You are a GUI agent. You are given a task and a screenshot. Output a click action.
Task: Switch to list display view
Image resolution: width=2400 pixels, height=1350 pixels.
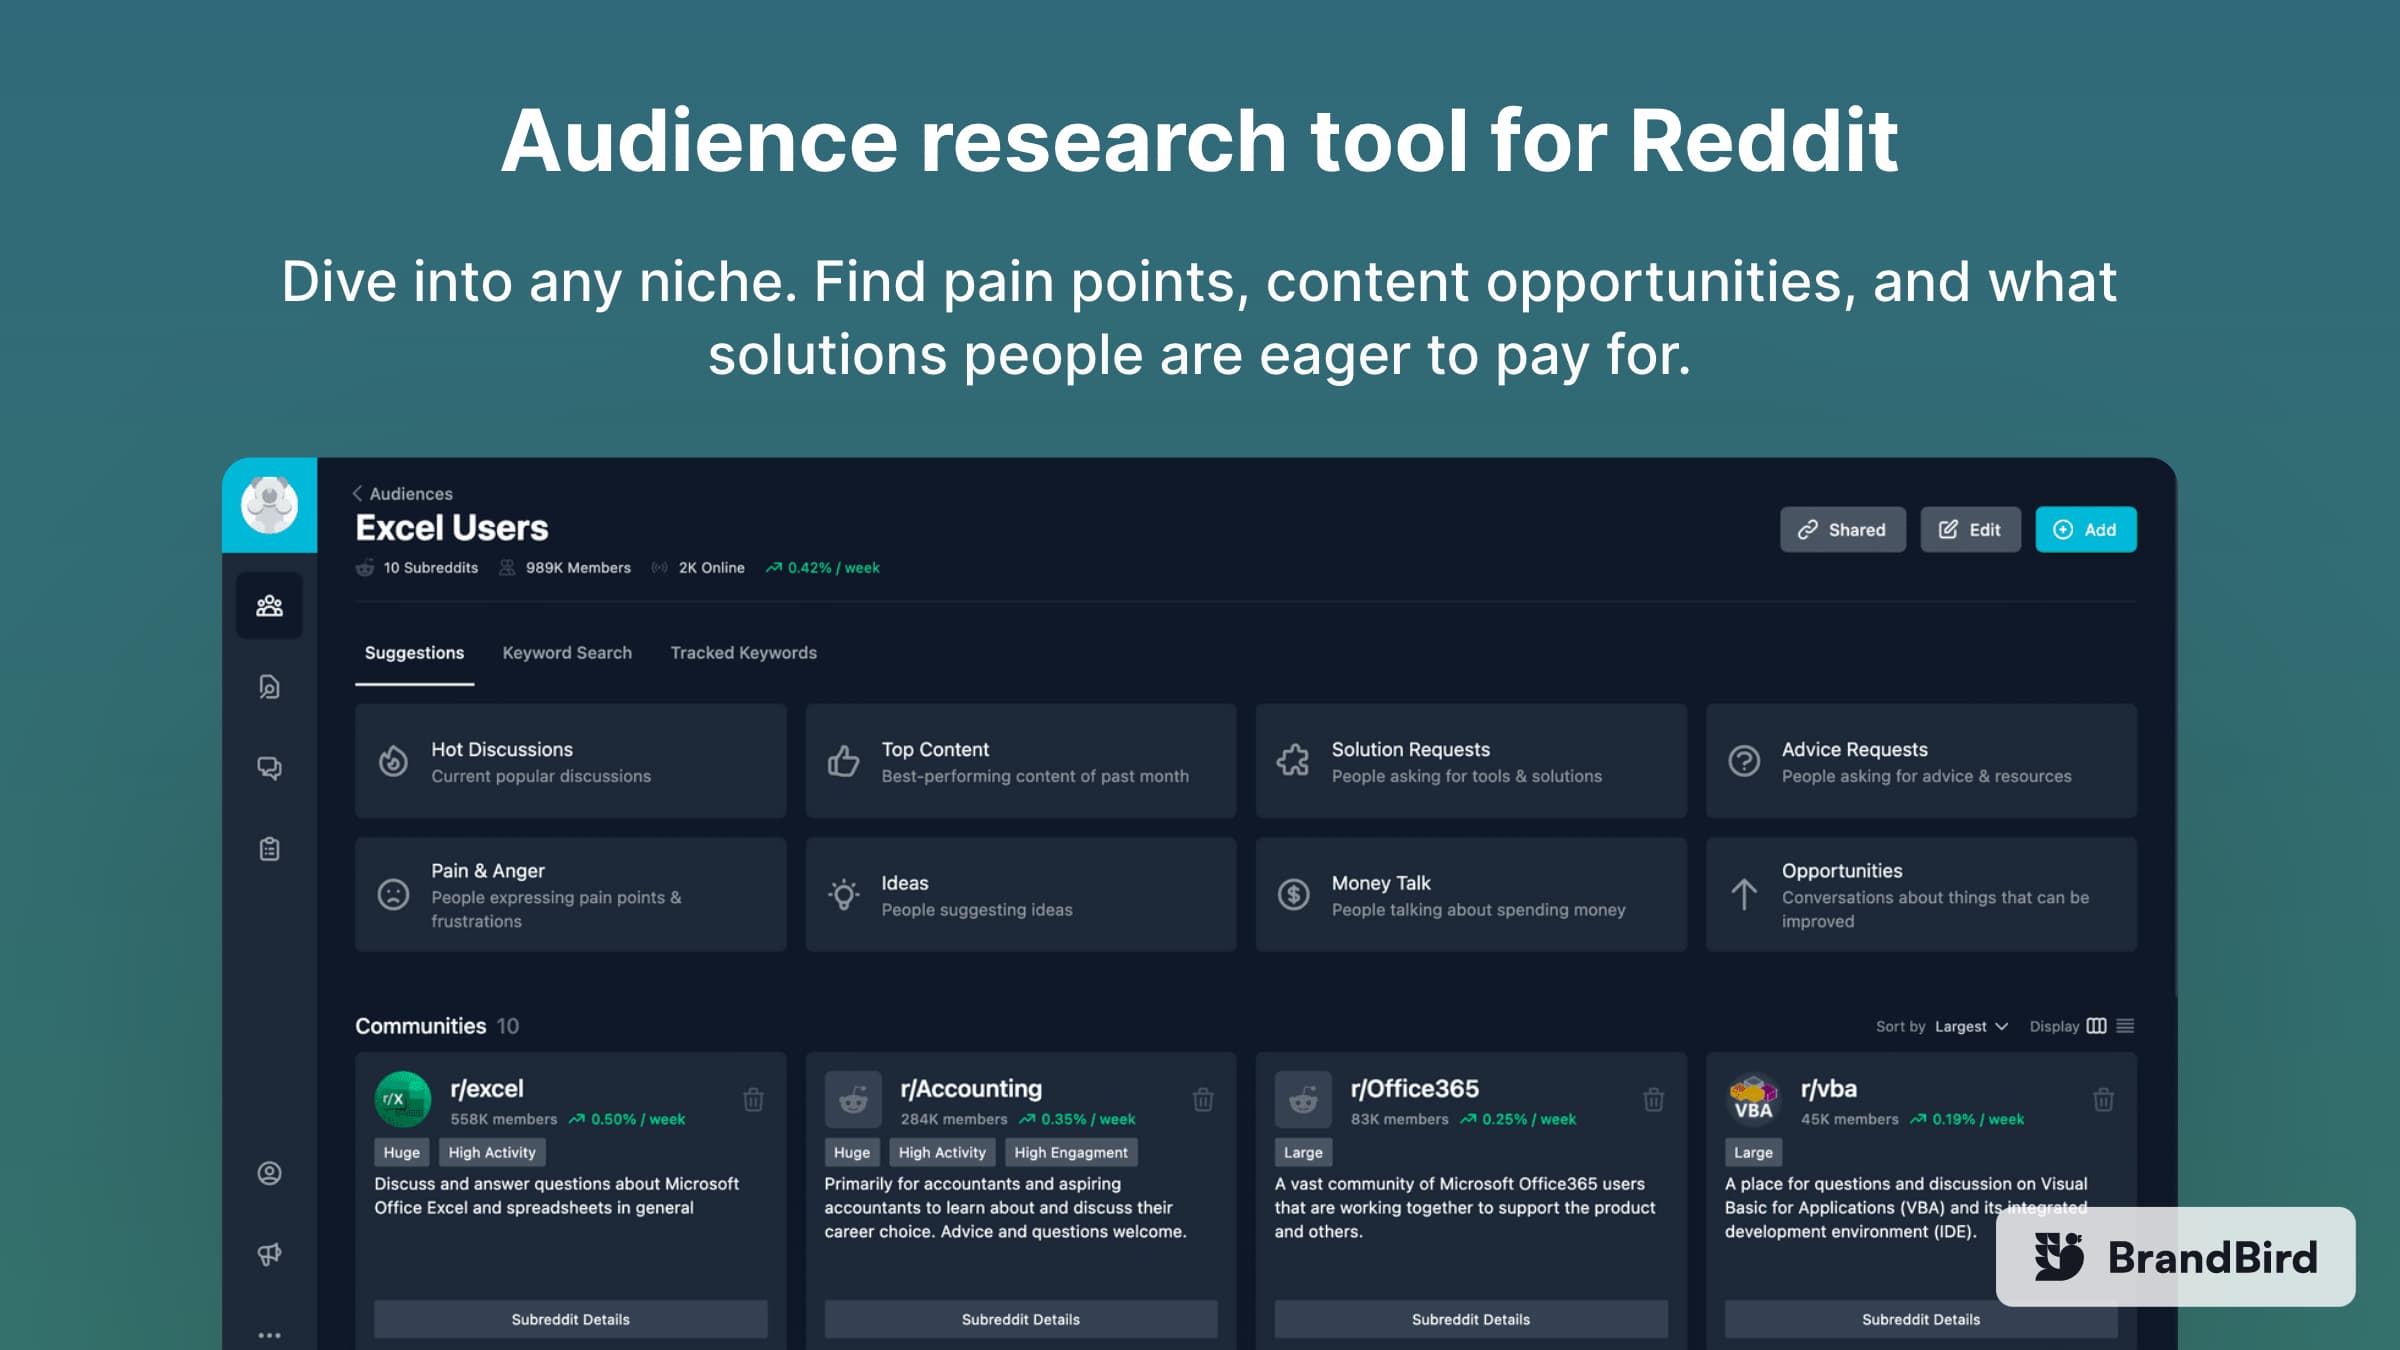2125,1026
